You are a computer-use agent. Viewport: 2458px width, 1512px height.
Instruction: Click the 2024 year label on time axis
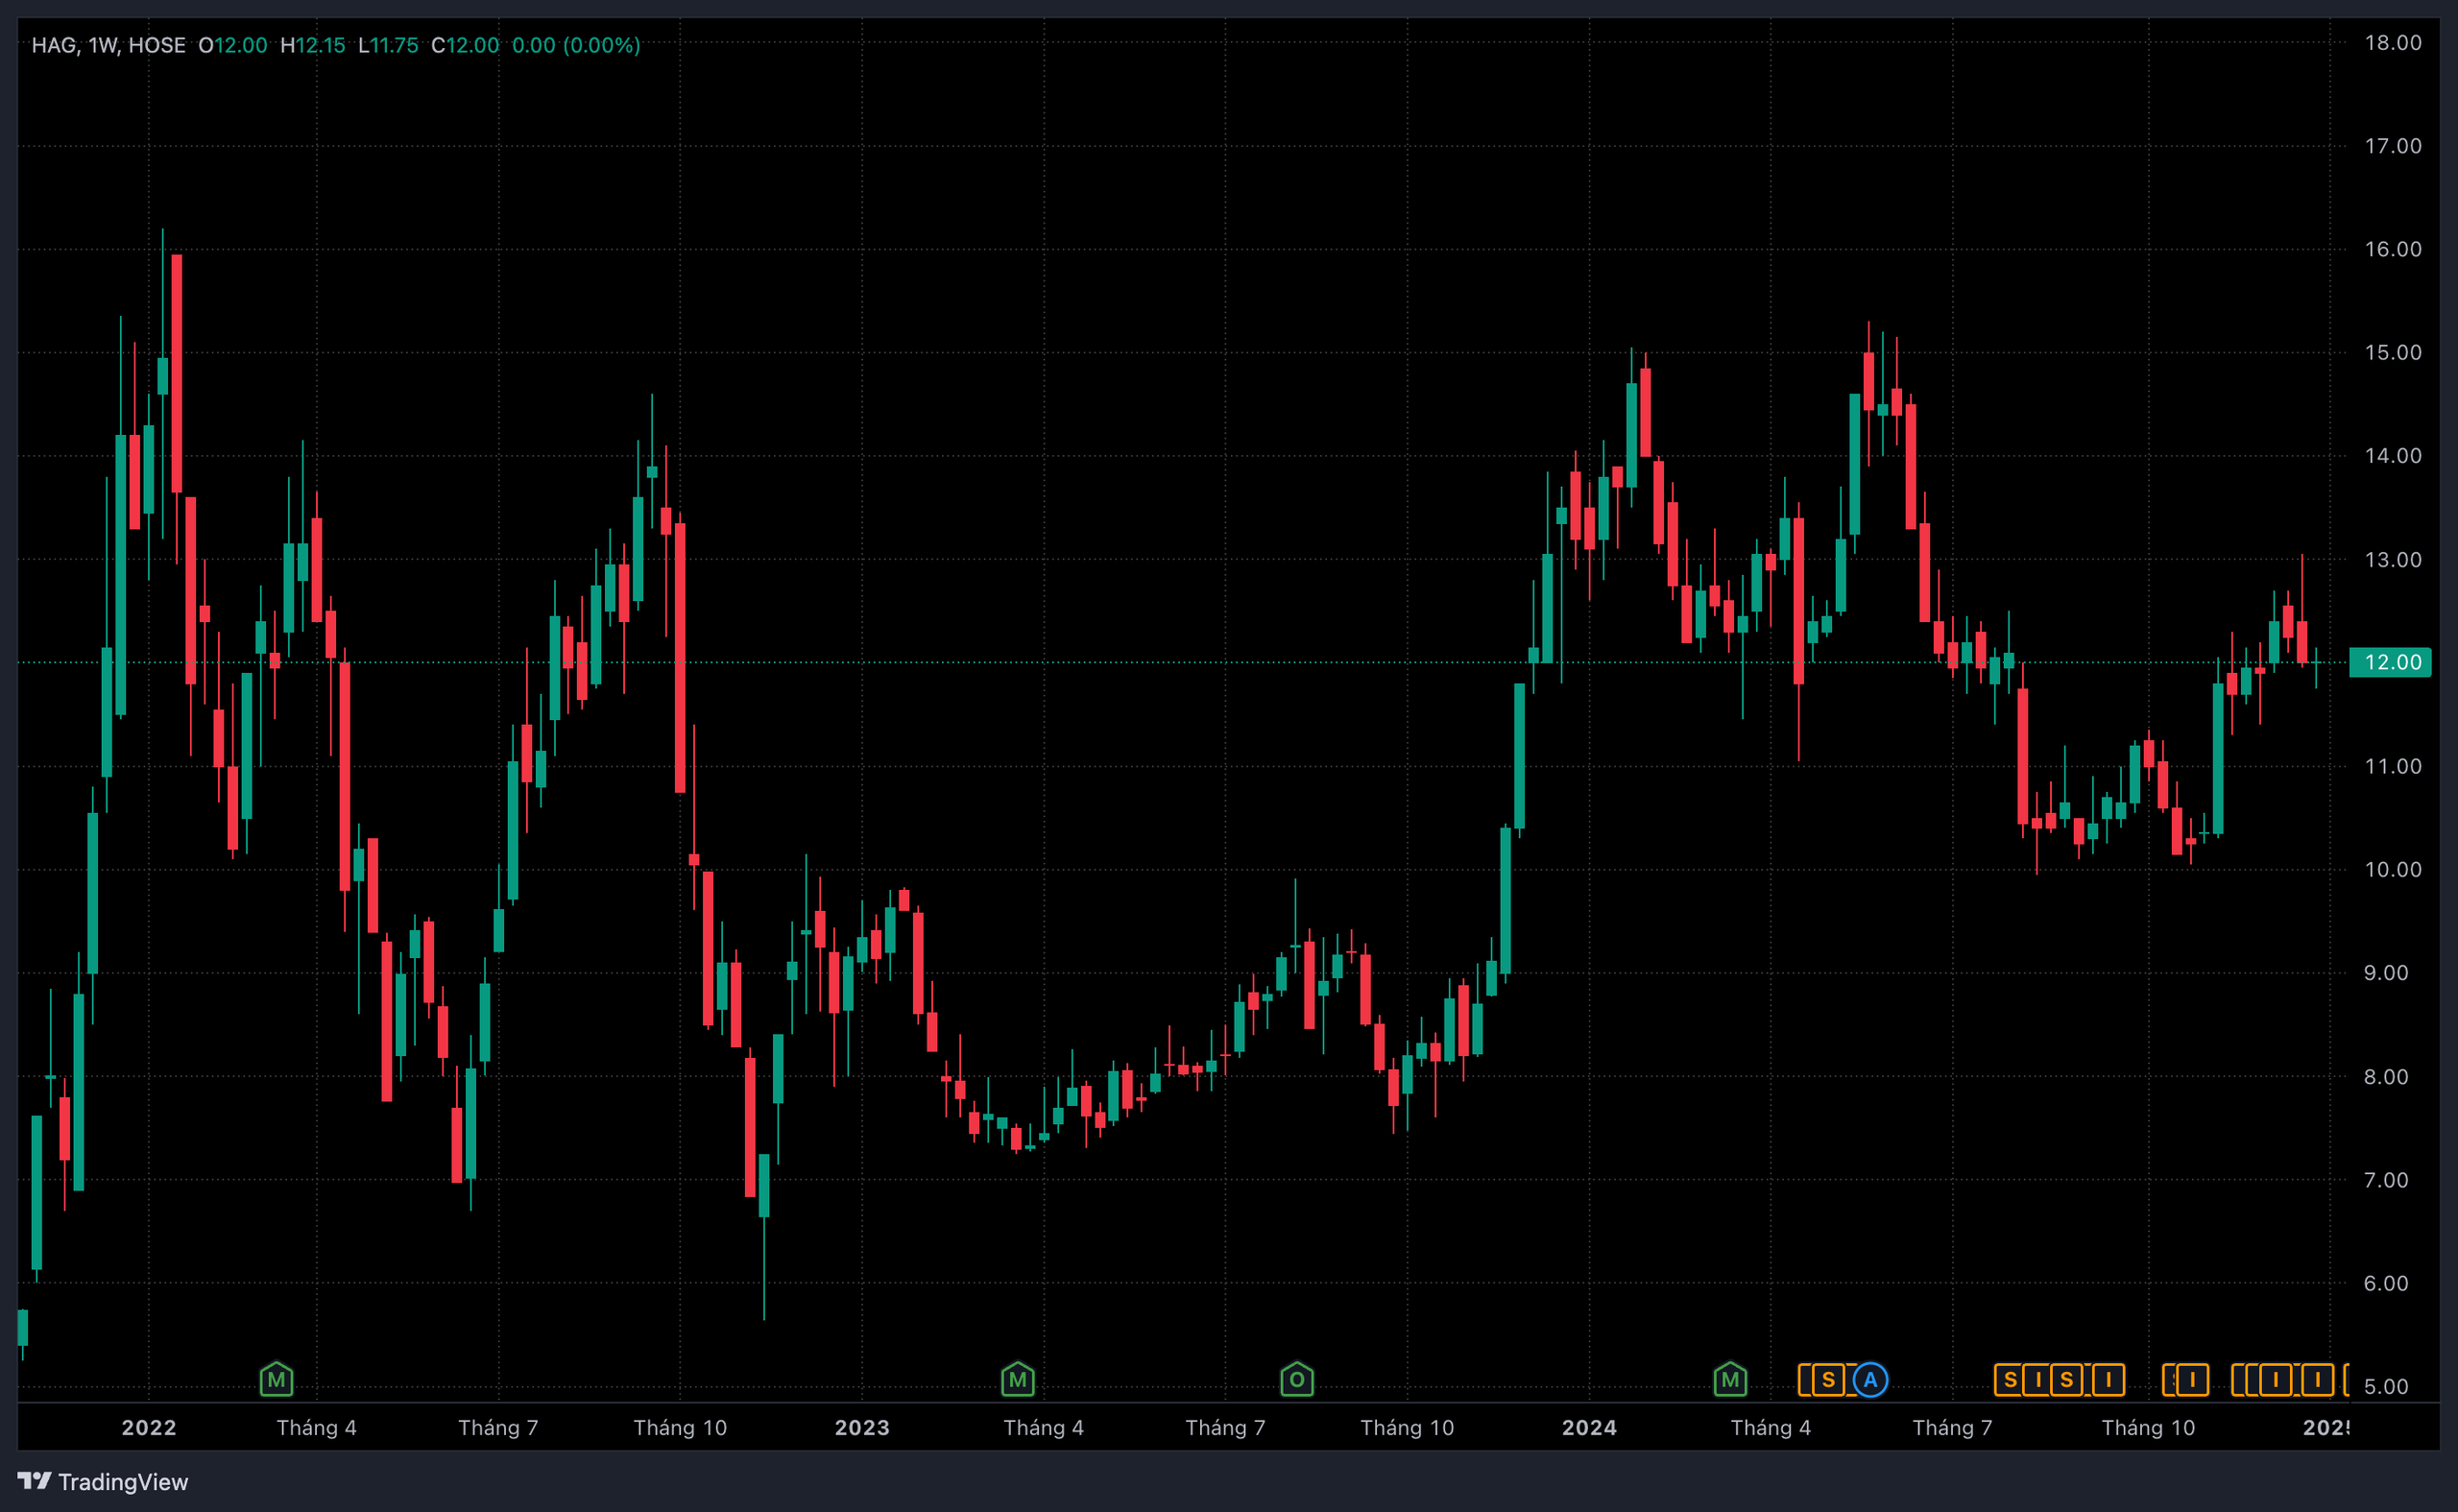point(1589,1427)
